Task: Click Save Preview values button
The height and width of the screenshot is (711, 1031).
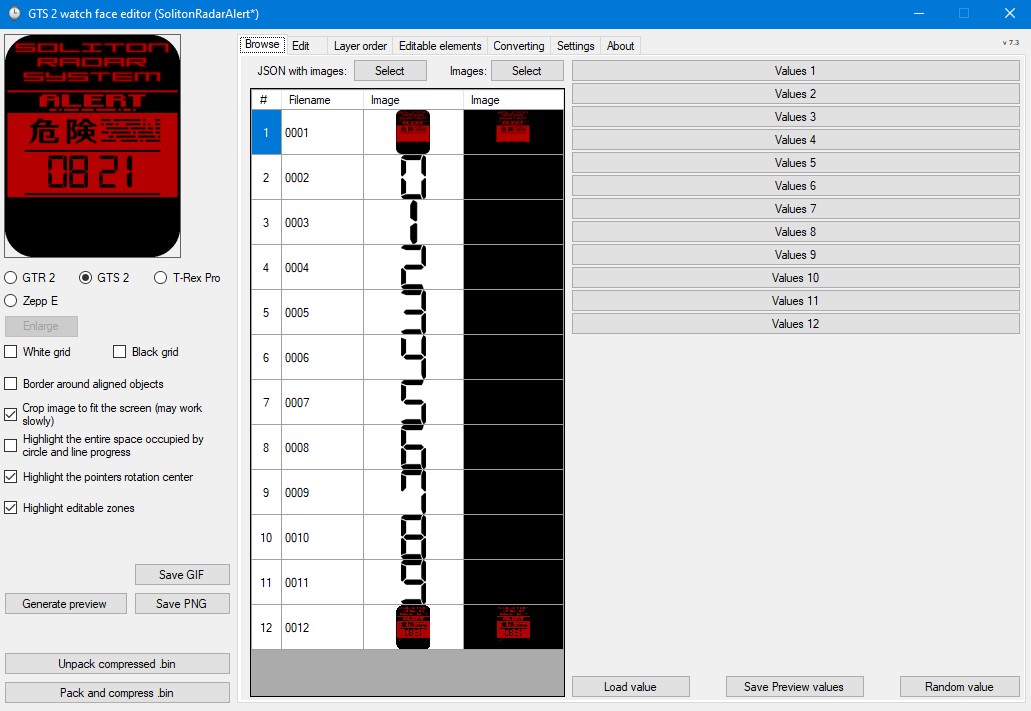Action: [x=794, y=687]
